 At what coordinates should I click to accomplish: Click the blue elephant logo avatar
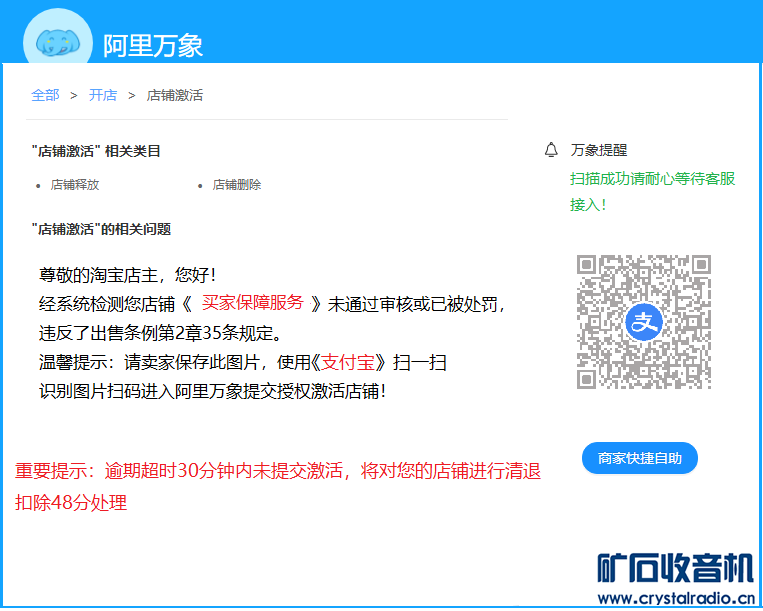pos(58,38)
